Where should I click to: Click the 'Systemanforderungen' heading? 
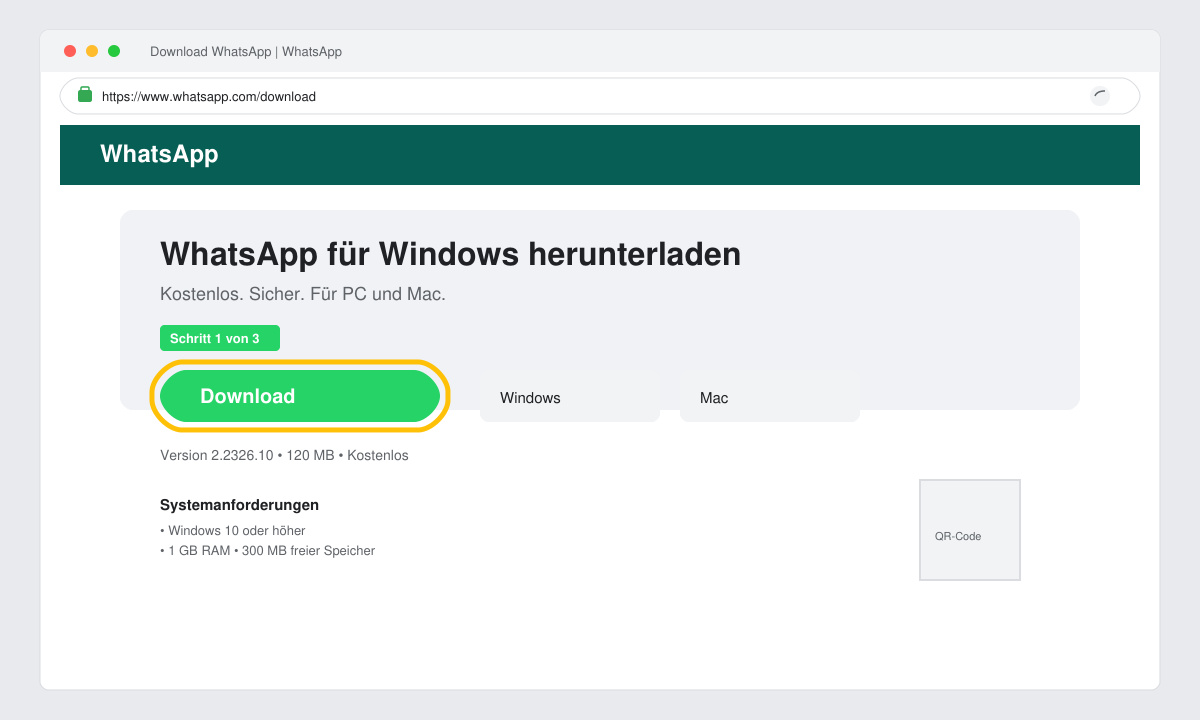(x=239, y=505)
